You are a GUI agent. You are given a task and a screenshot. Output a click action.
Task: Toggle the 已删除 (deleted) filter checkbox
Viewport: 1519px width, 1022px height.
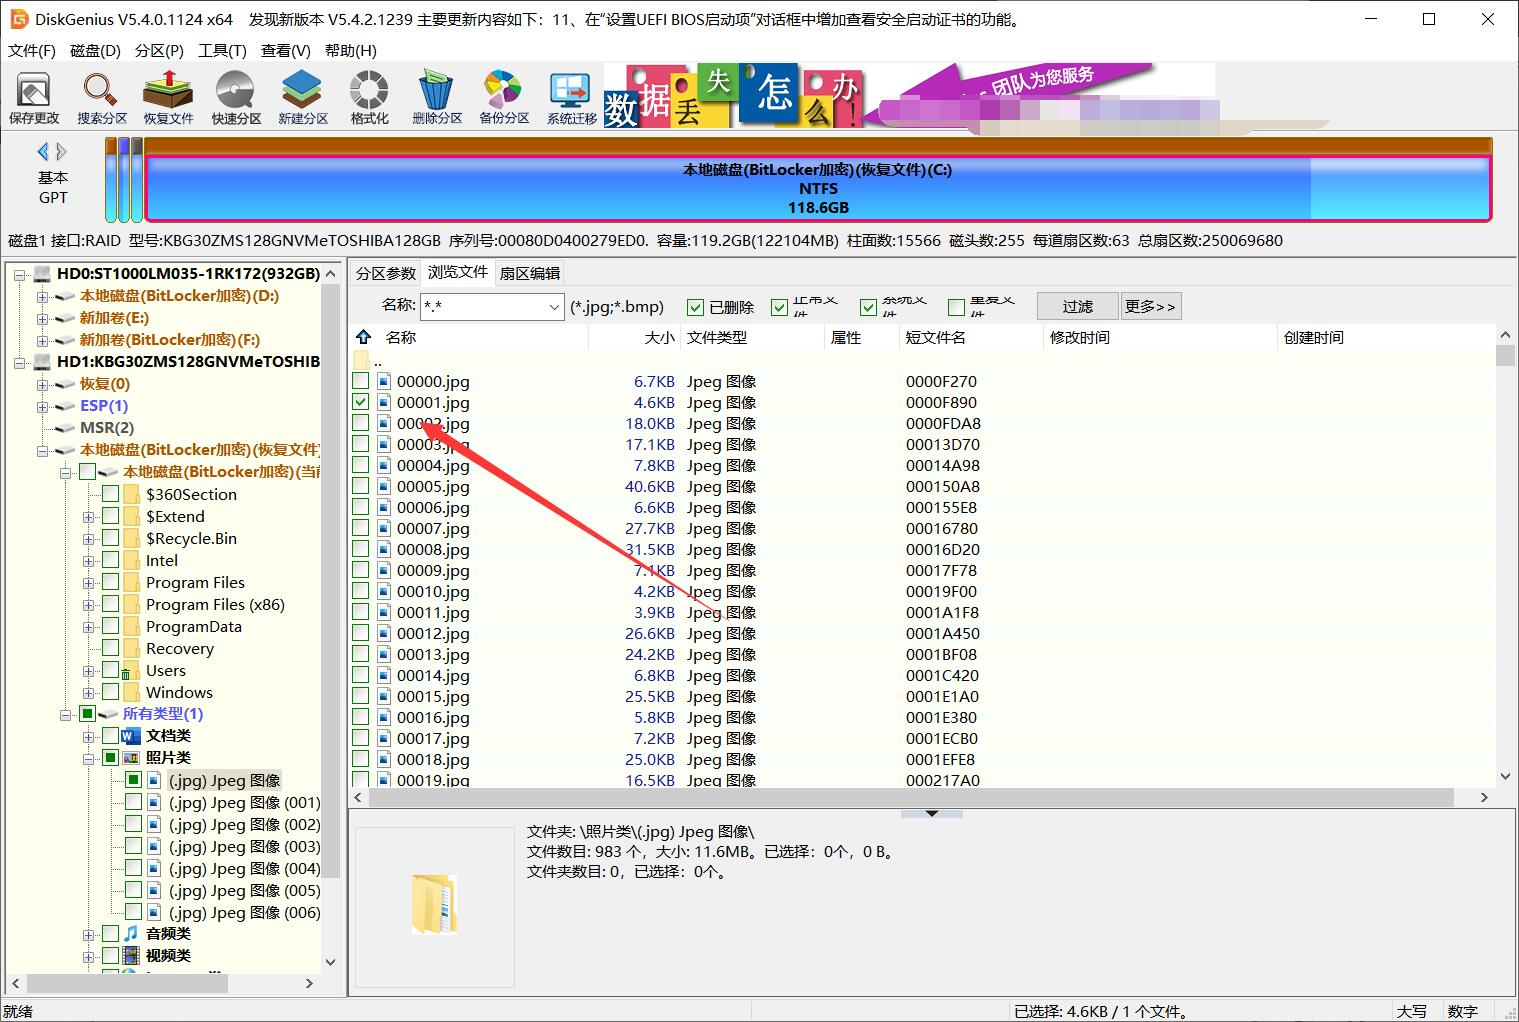coord(696,307)
